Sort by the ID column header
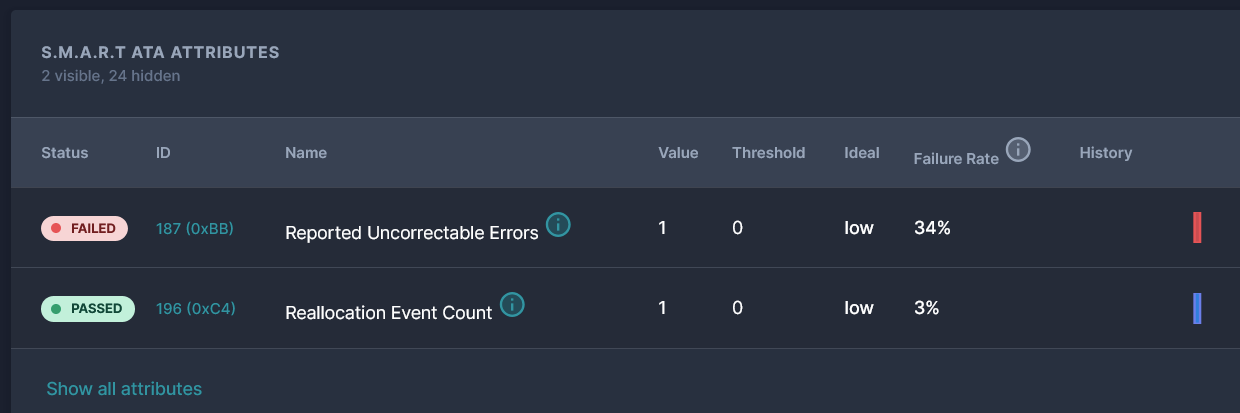This screenshot has width=1240, height=413. pos(164,153)
